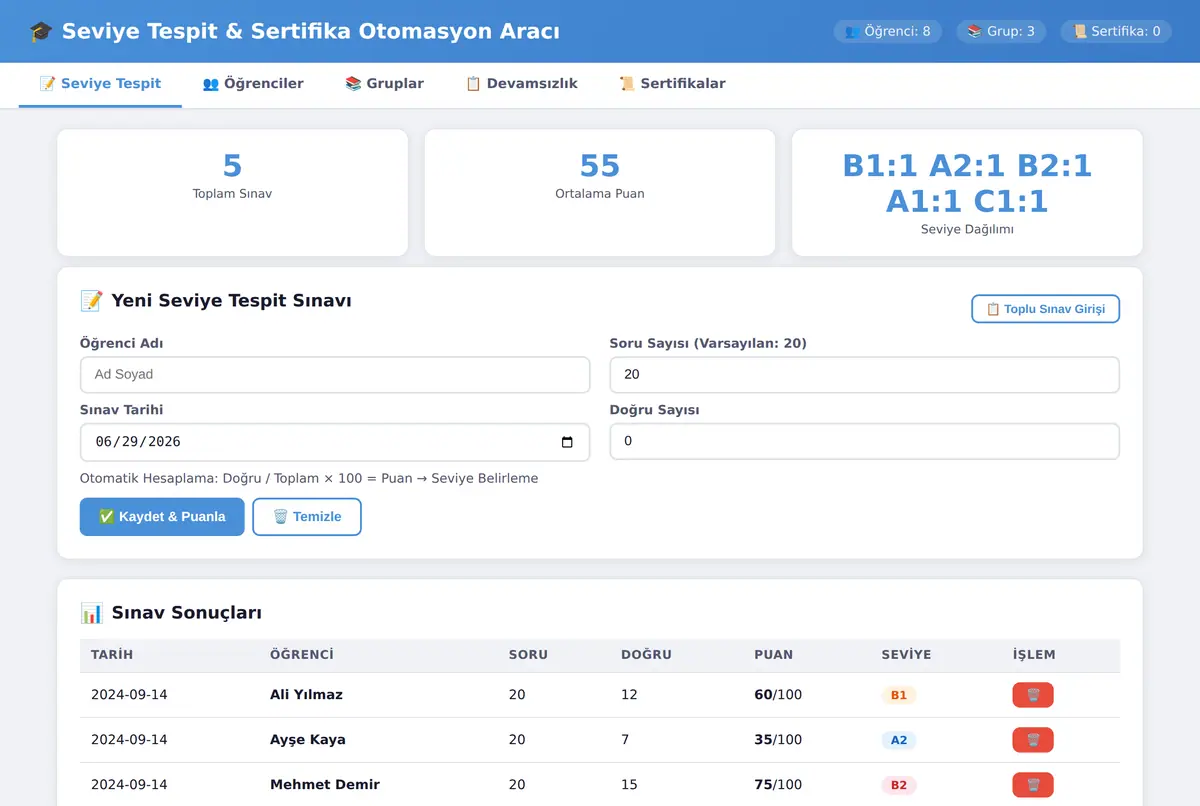Screen dimensions: 1200x806
Task: Click the 35/100 score cell
Action: click(778, 740)
